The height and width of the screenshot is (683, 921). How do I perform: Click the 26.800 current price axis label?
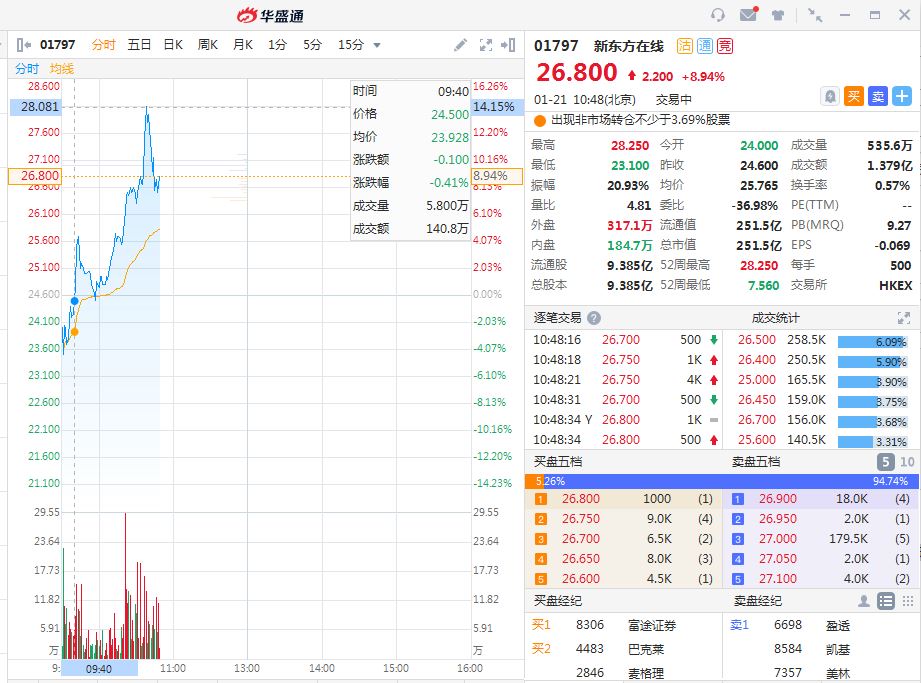pos(35,176)
